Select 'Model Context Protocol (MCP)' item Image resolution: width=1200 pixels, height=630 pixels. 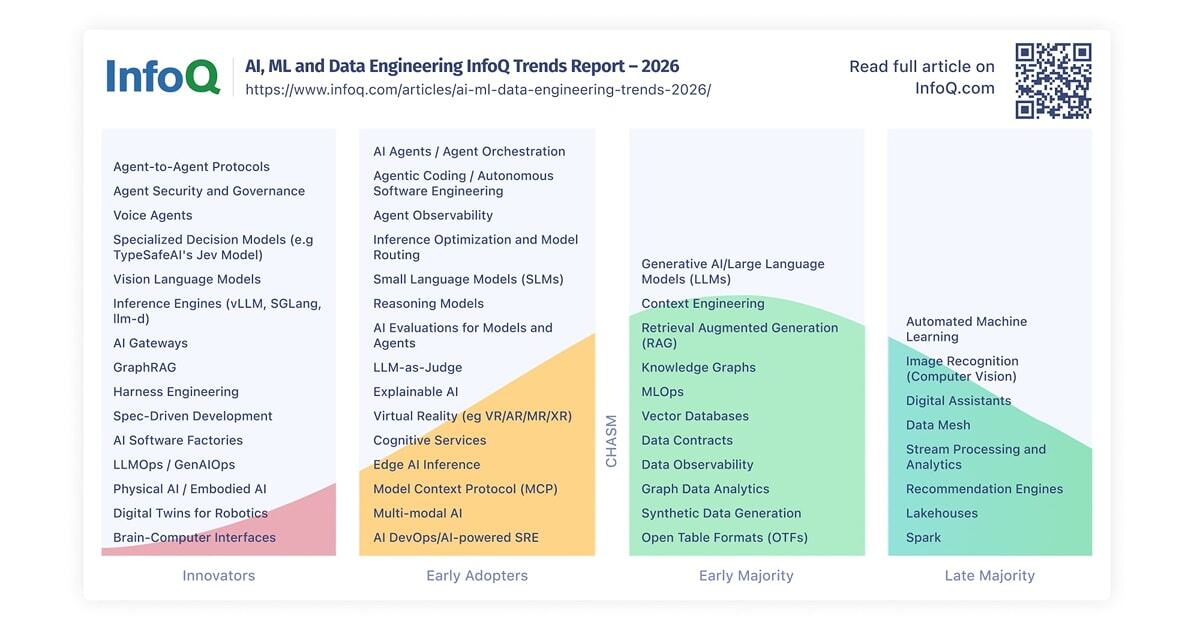(465, 489)
